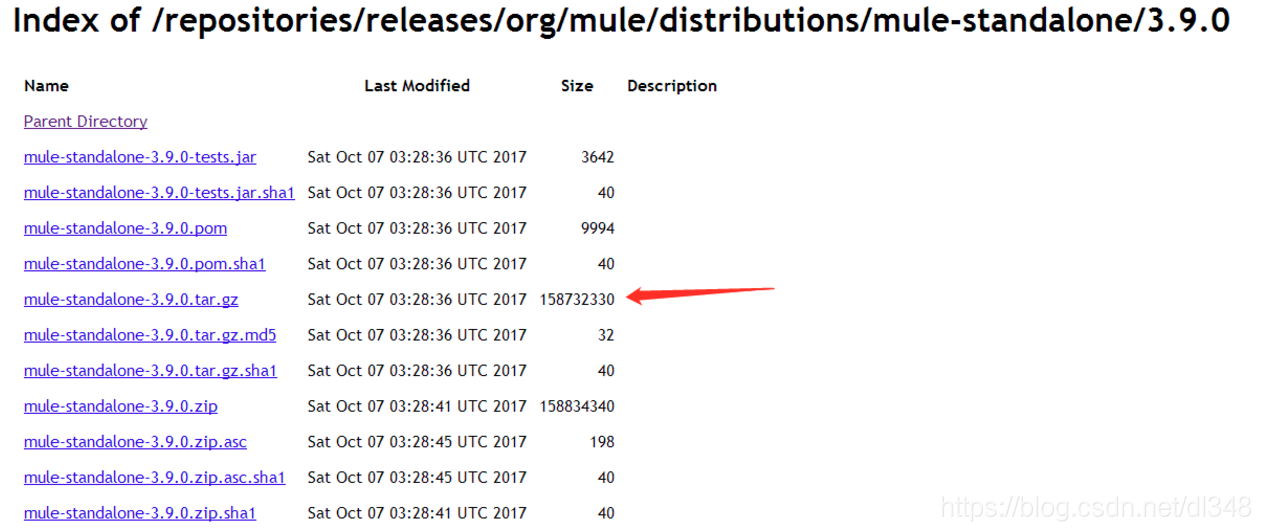Click the 158834340 size of the zip

[x=577, y=406]
